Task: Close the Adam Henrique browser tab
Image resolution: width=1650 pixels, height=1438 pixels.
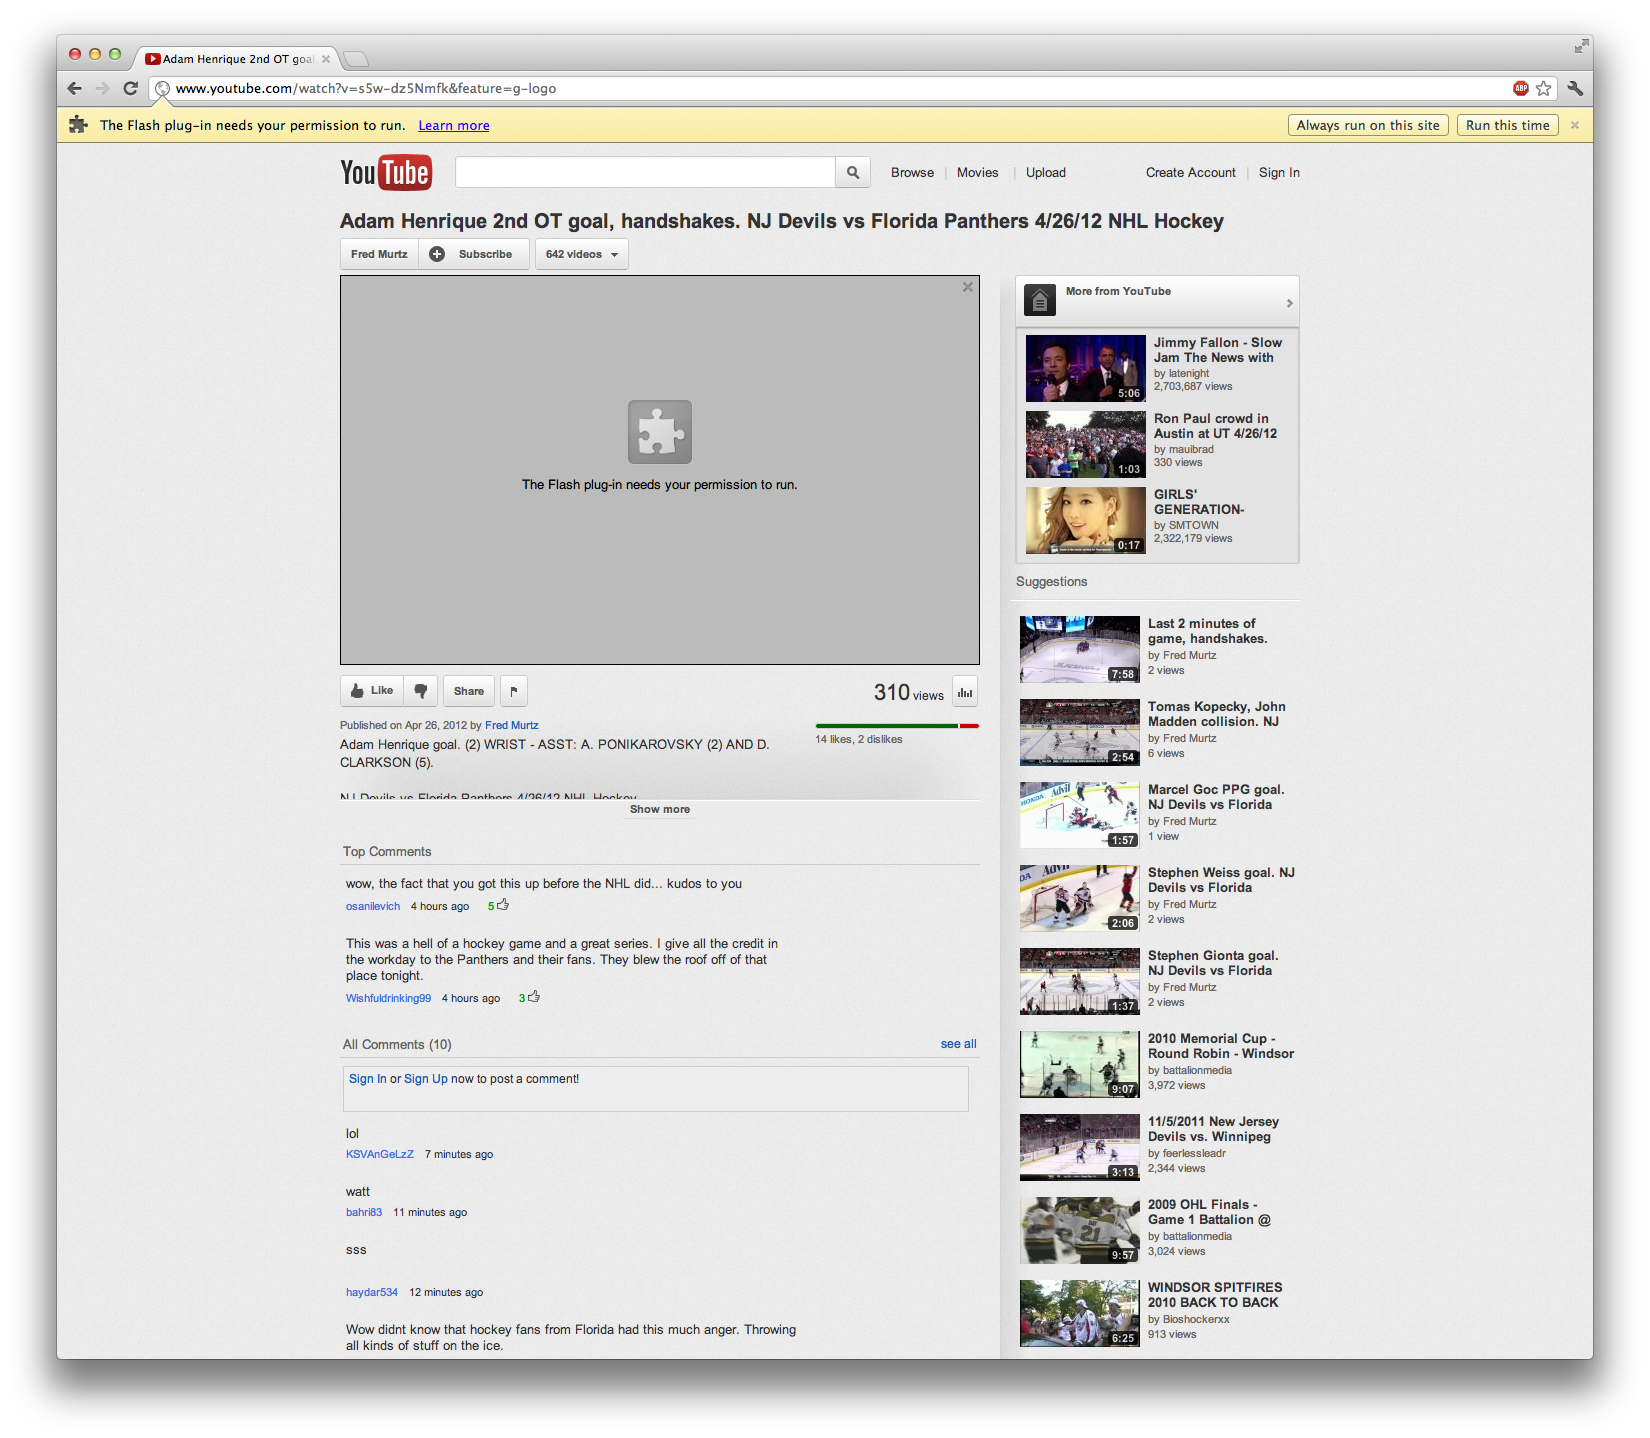Action: [326, 59]
